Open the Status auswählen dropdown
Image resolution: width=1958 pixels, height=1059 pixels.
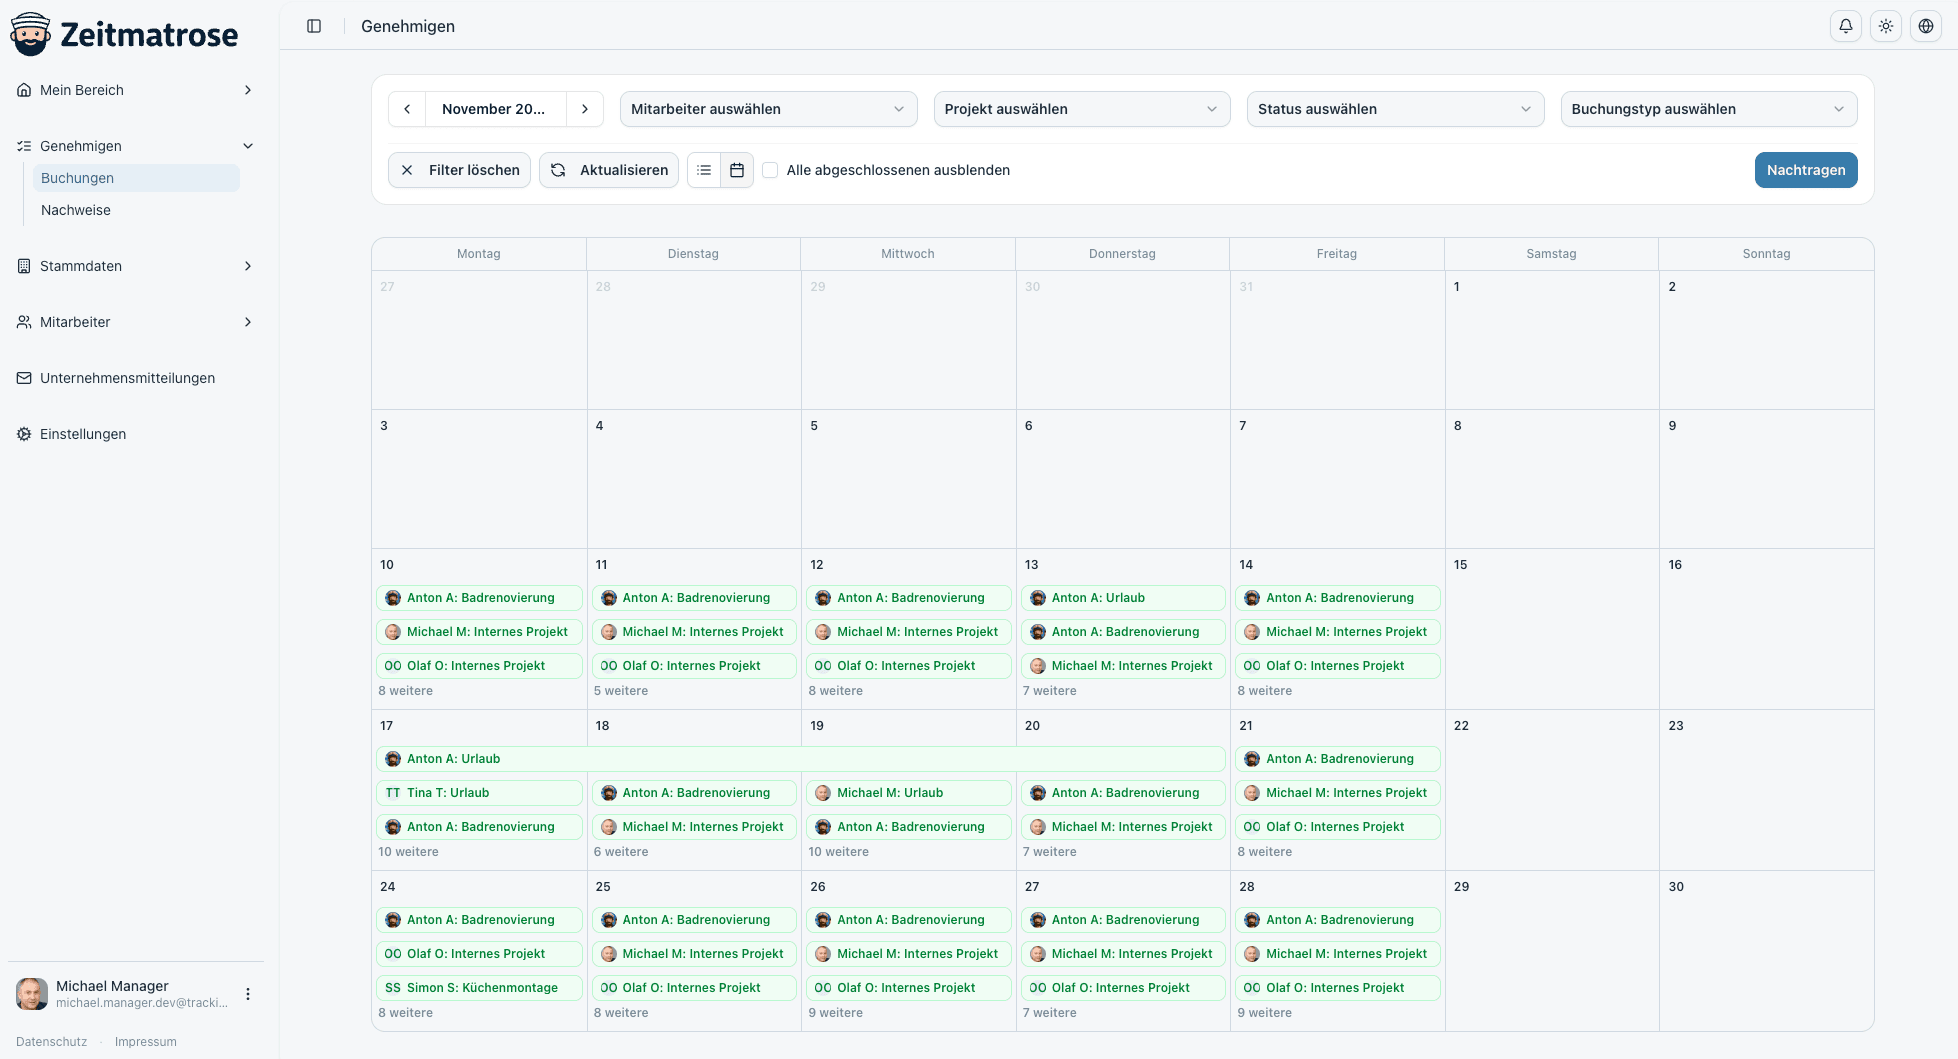pos(1395,109)
